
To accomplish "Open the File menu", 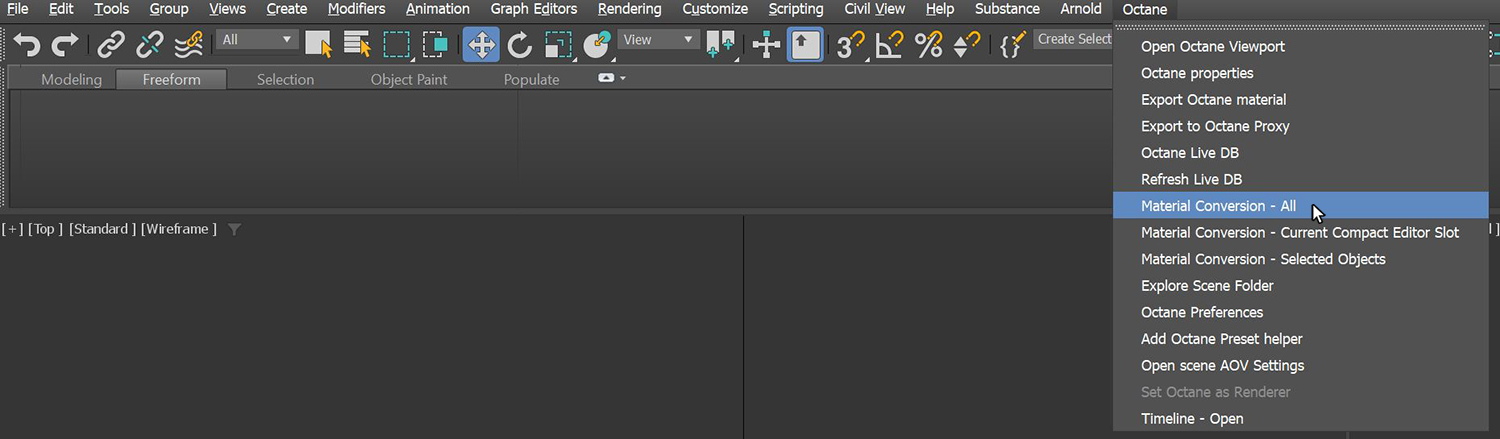I will (17, 9).
